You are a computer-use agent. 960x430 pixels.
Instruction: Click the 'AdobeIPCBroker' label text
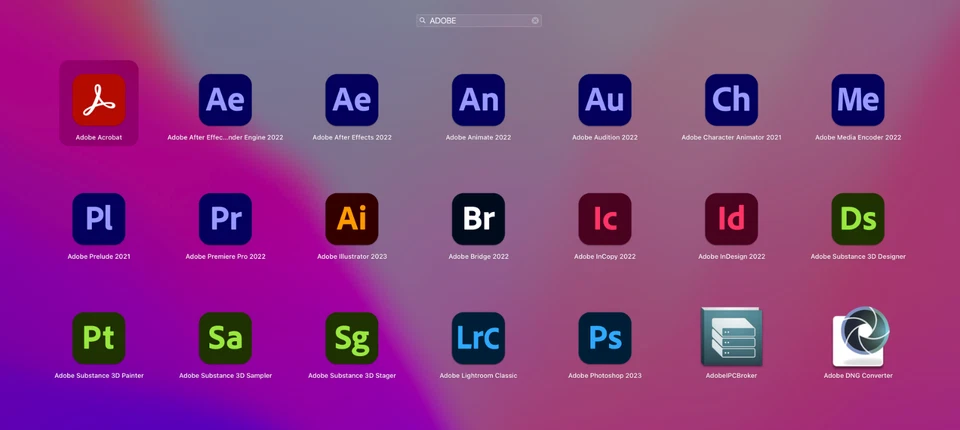732,375
